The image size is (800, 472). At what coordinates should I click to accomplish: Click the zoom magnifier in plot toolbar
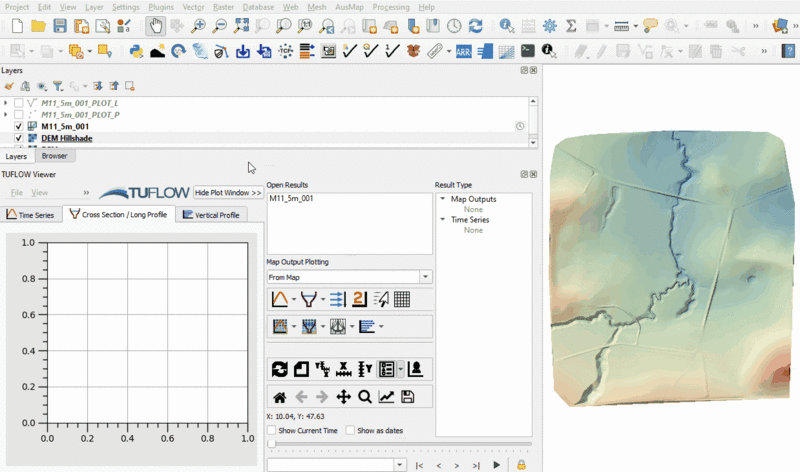coord(365,397)
